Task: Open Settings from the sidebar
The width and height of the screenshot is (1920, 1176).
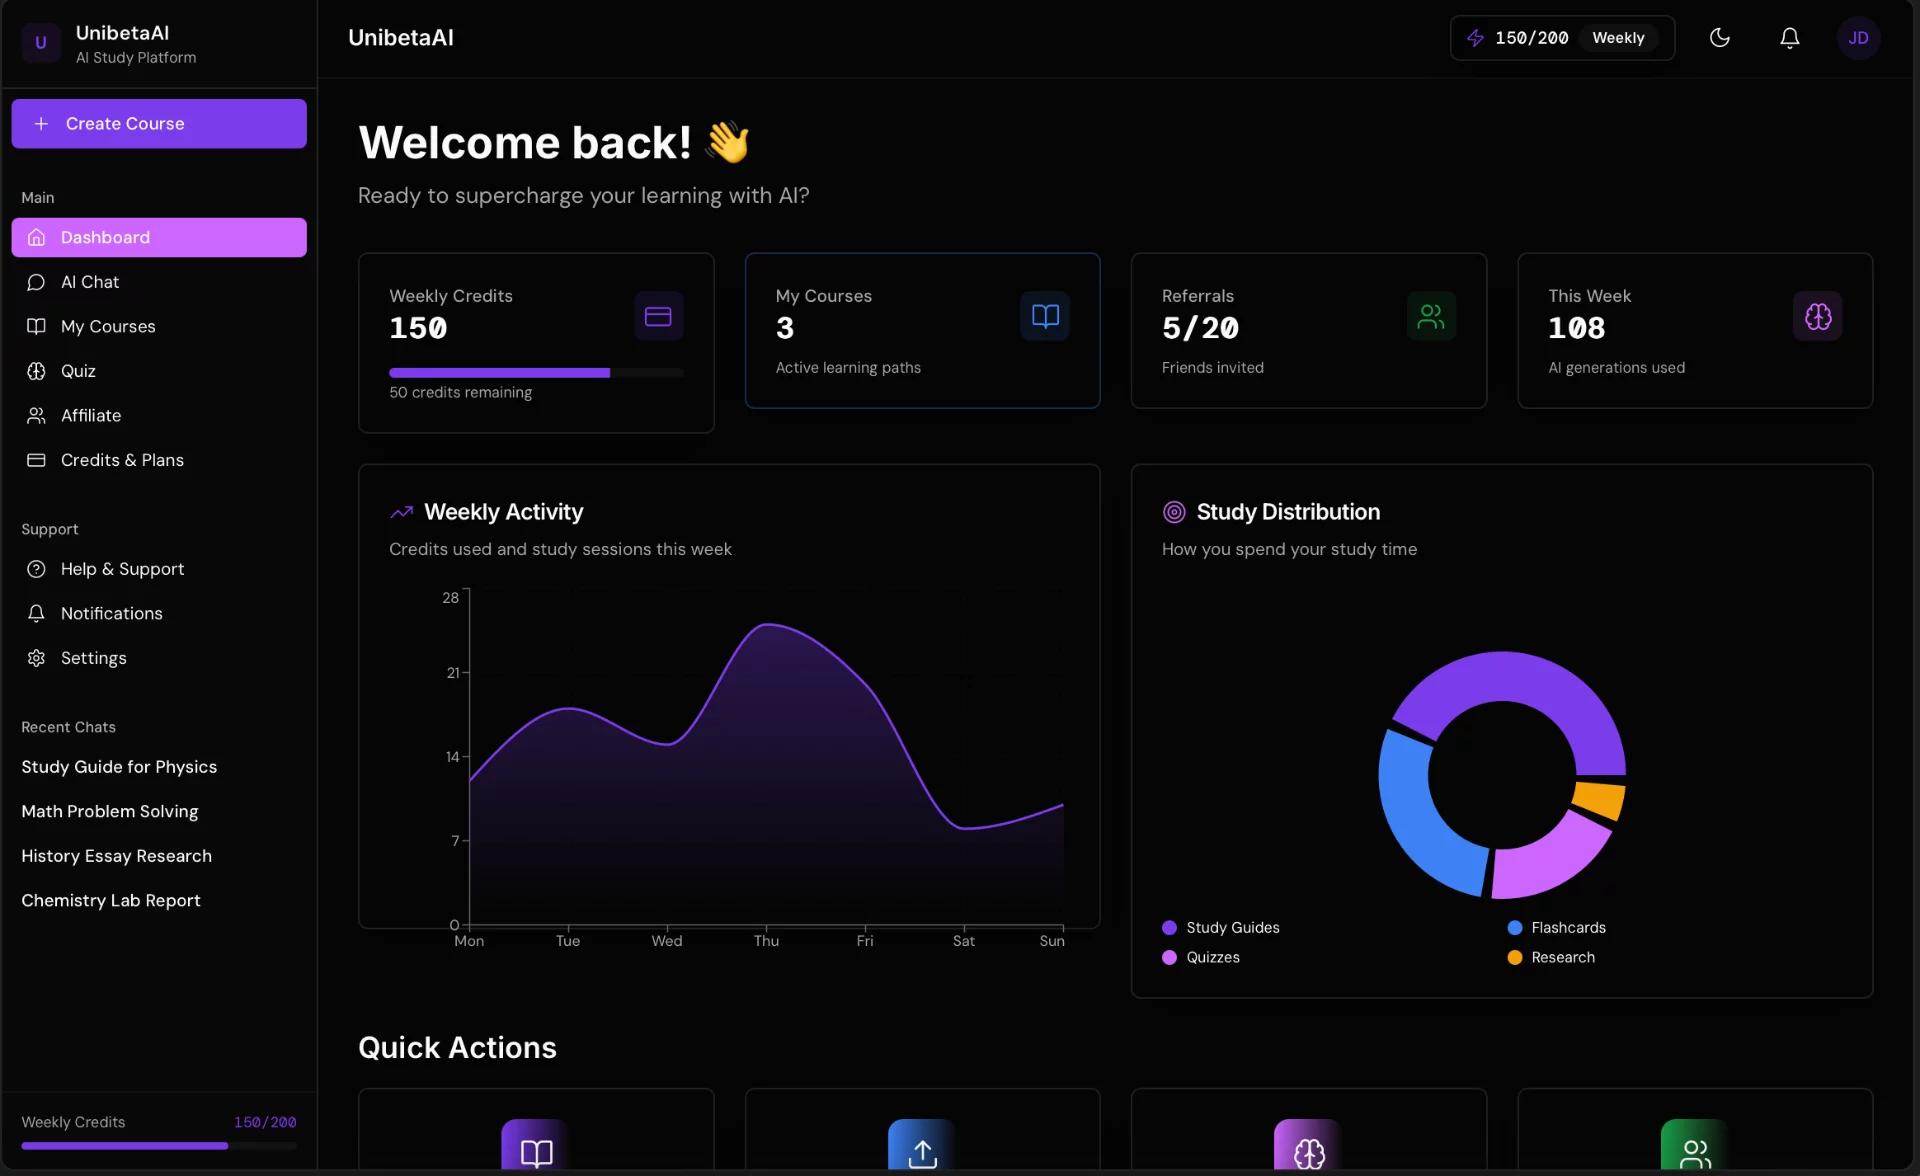Action: [x=159, y=658]
